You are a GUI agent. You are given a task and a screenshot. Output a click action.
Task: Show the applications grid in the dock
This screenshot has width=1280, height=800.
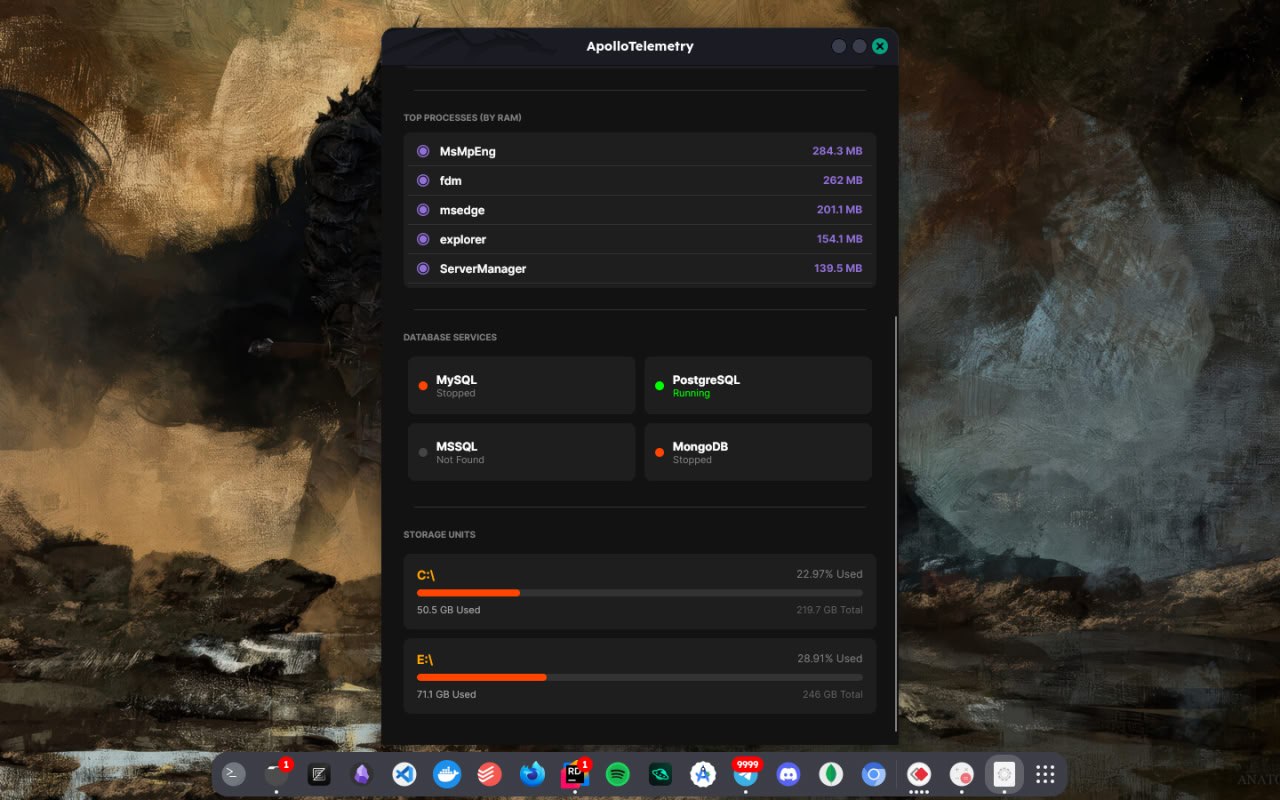coord(1045,774)
